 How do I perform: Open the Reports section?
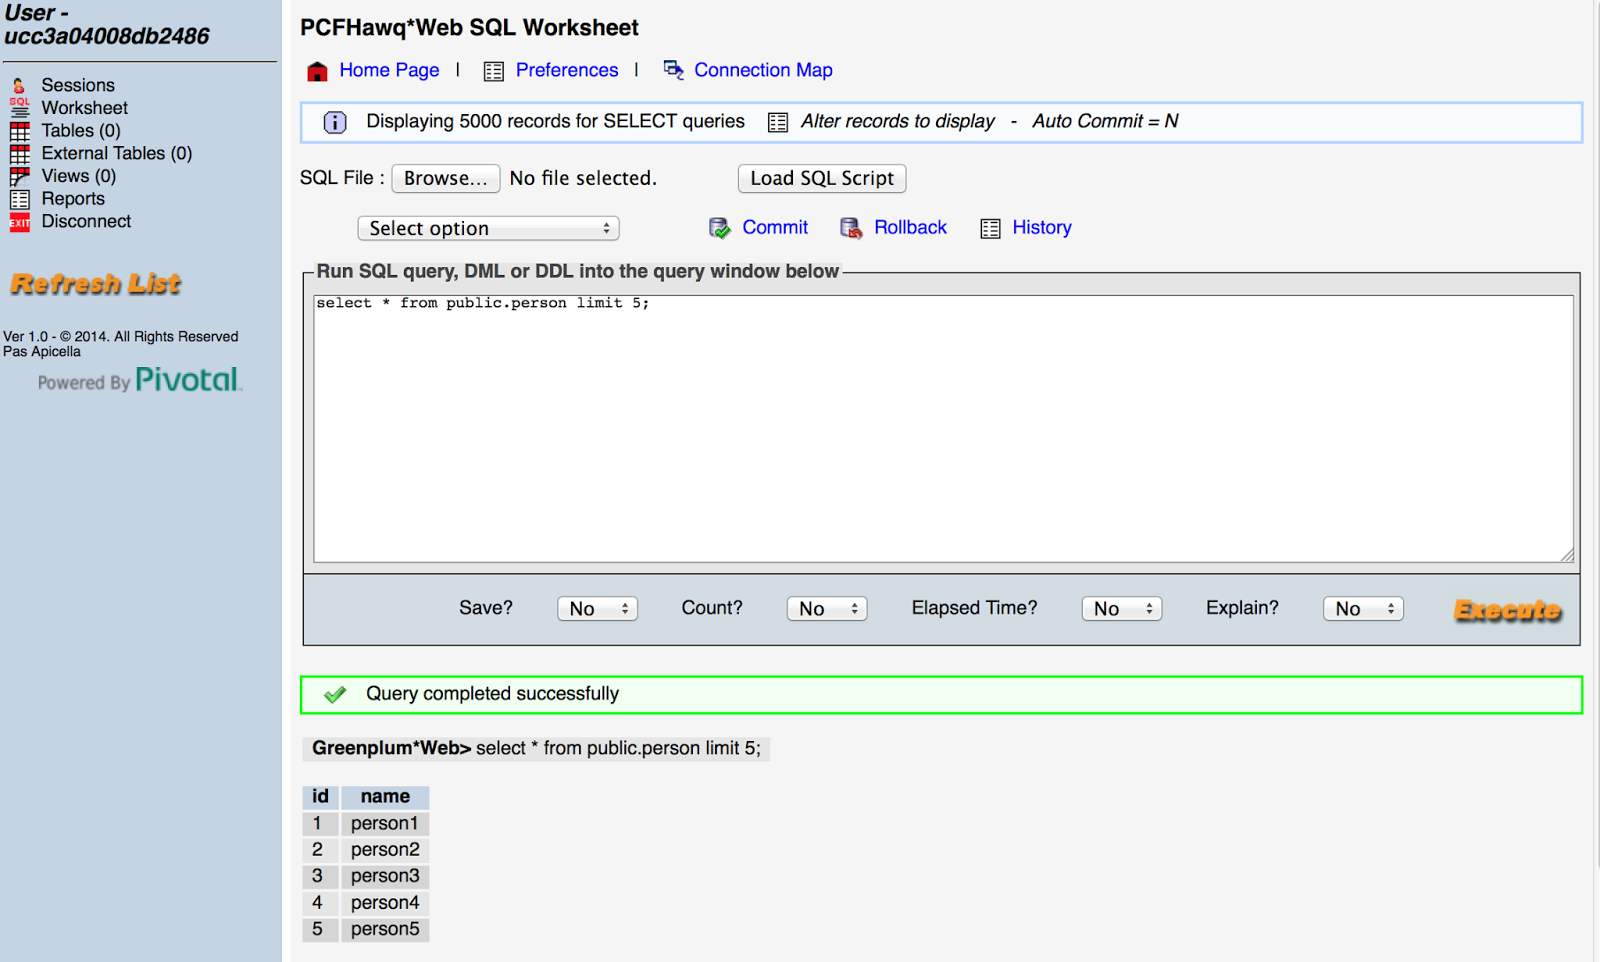click(x=73, y=199)
